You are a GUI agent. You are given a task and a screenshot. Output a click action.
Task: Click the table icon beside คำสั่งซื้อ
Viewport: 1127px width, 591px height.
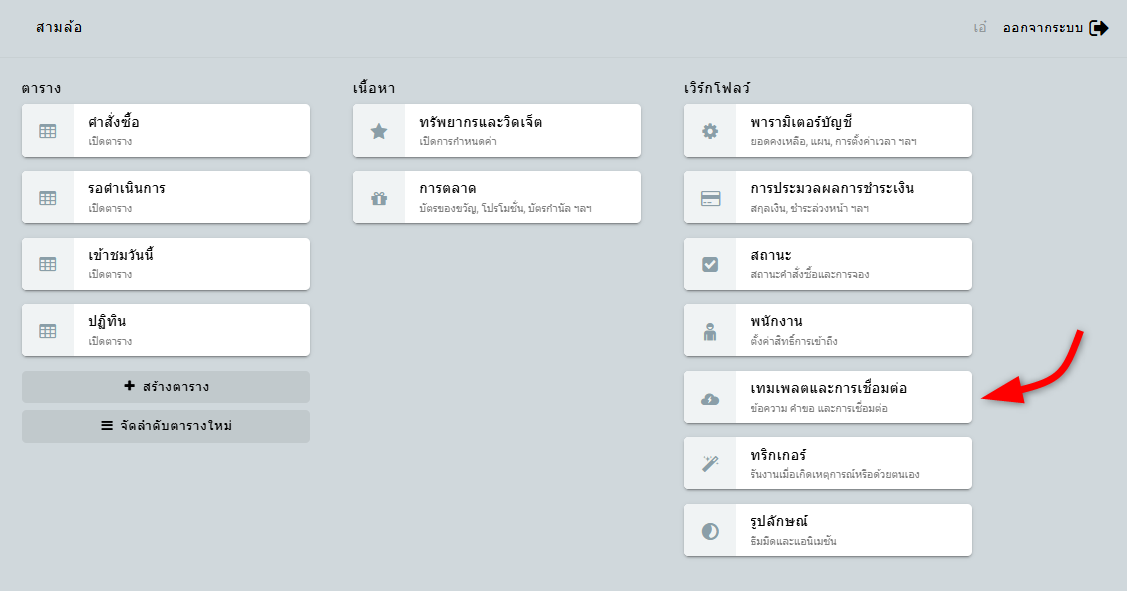coord(48,131)
